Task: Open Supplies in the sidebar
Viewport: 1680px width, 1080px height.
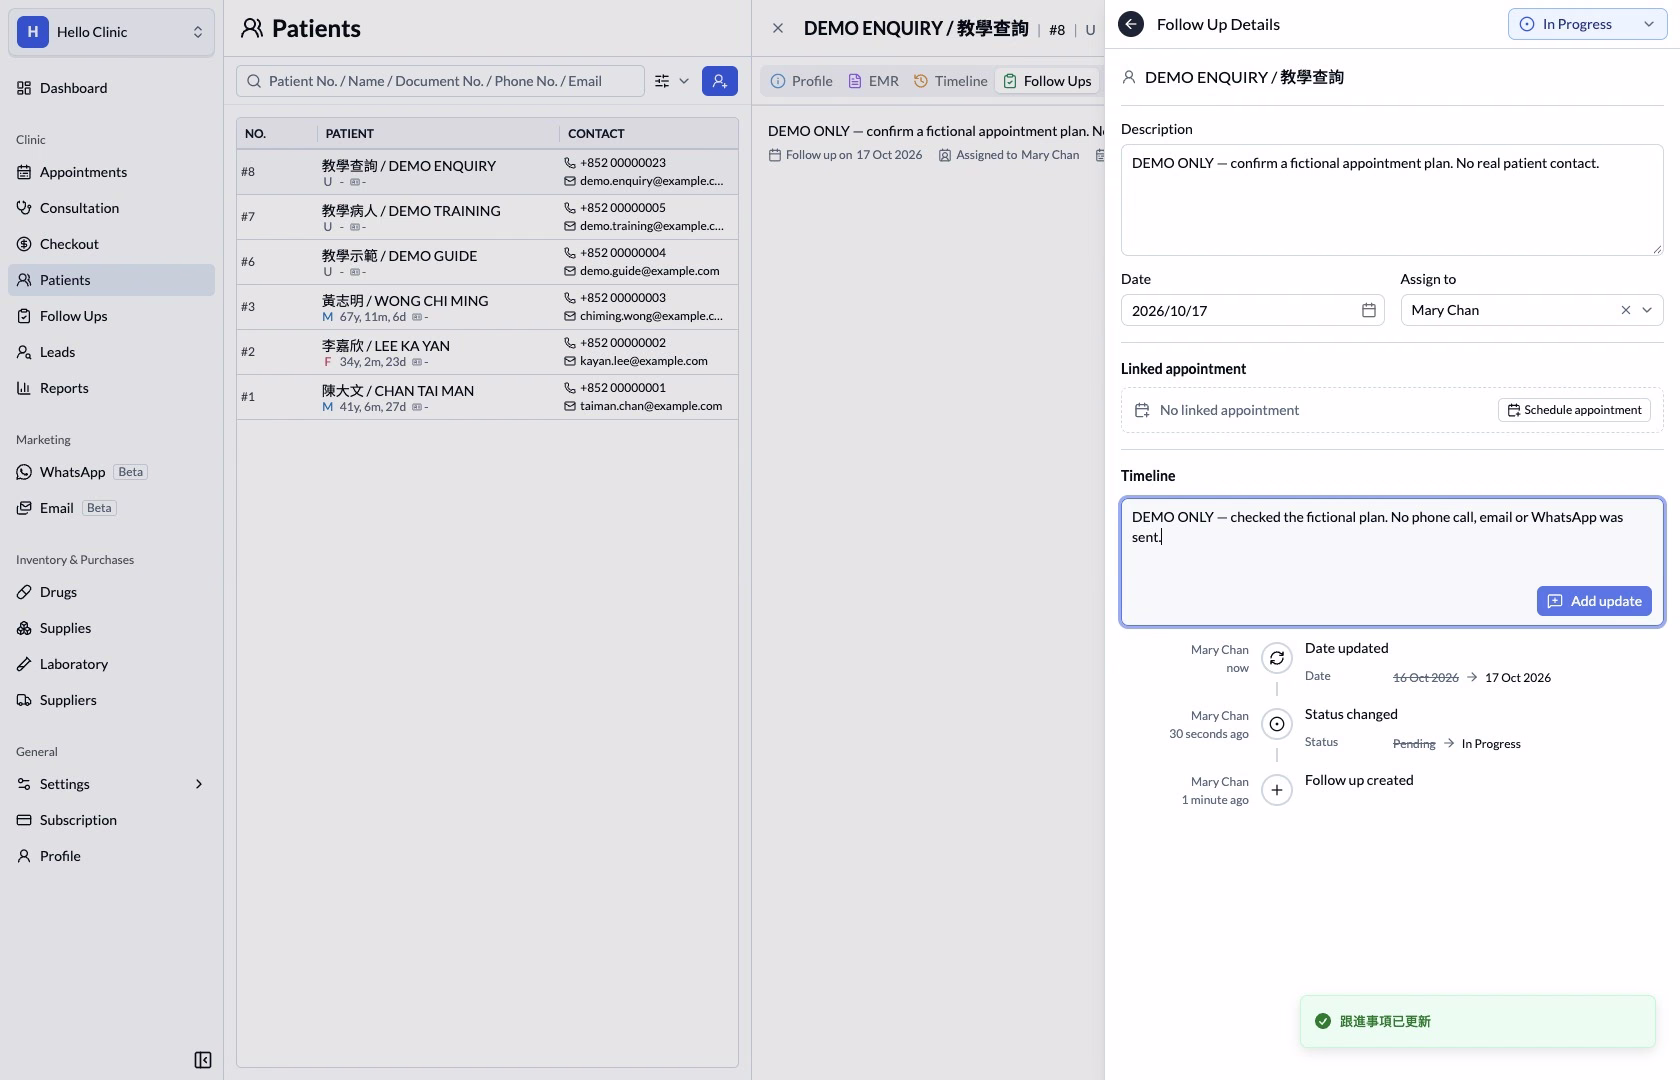Action: point(111,628)
